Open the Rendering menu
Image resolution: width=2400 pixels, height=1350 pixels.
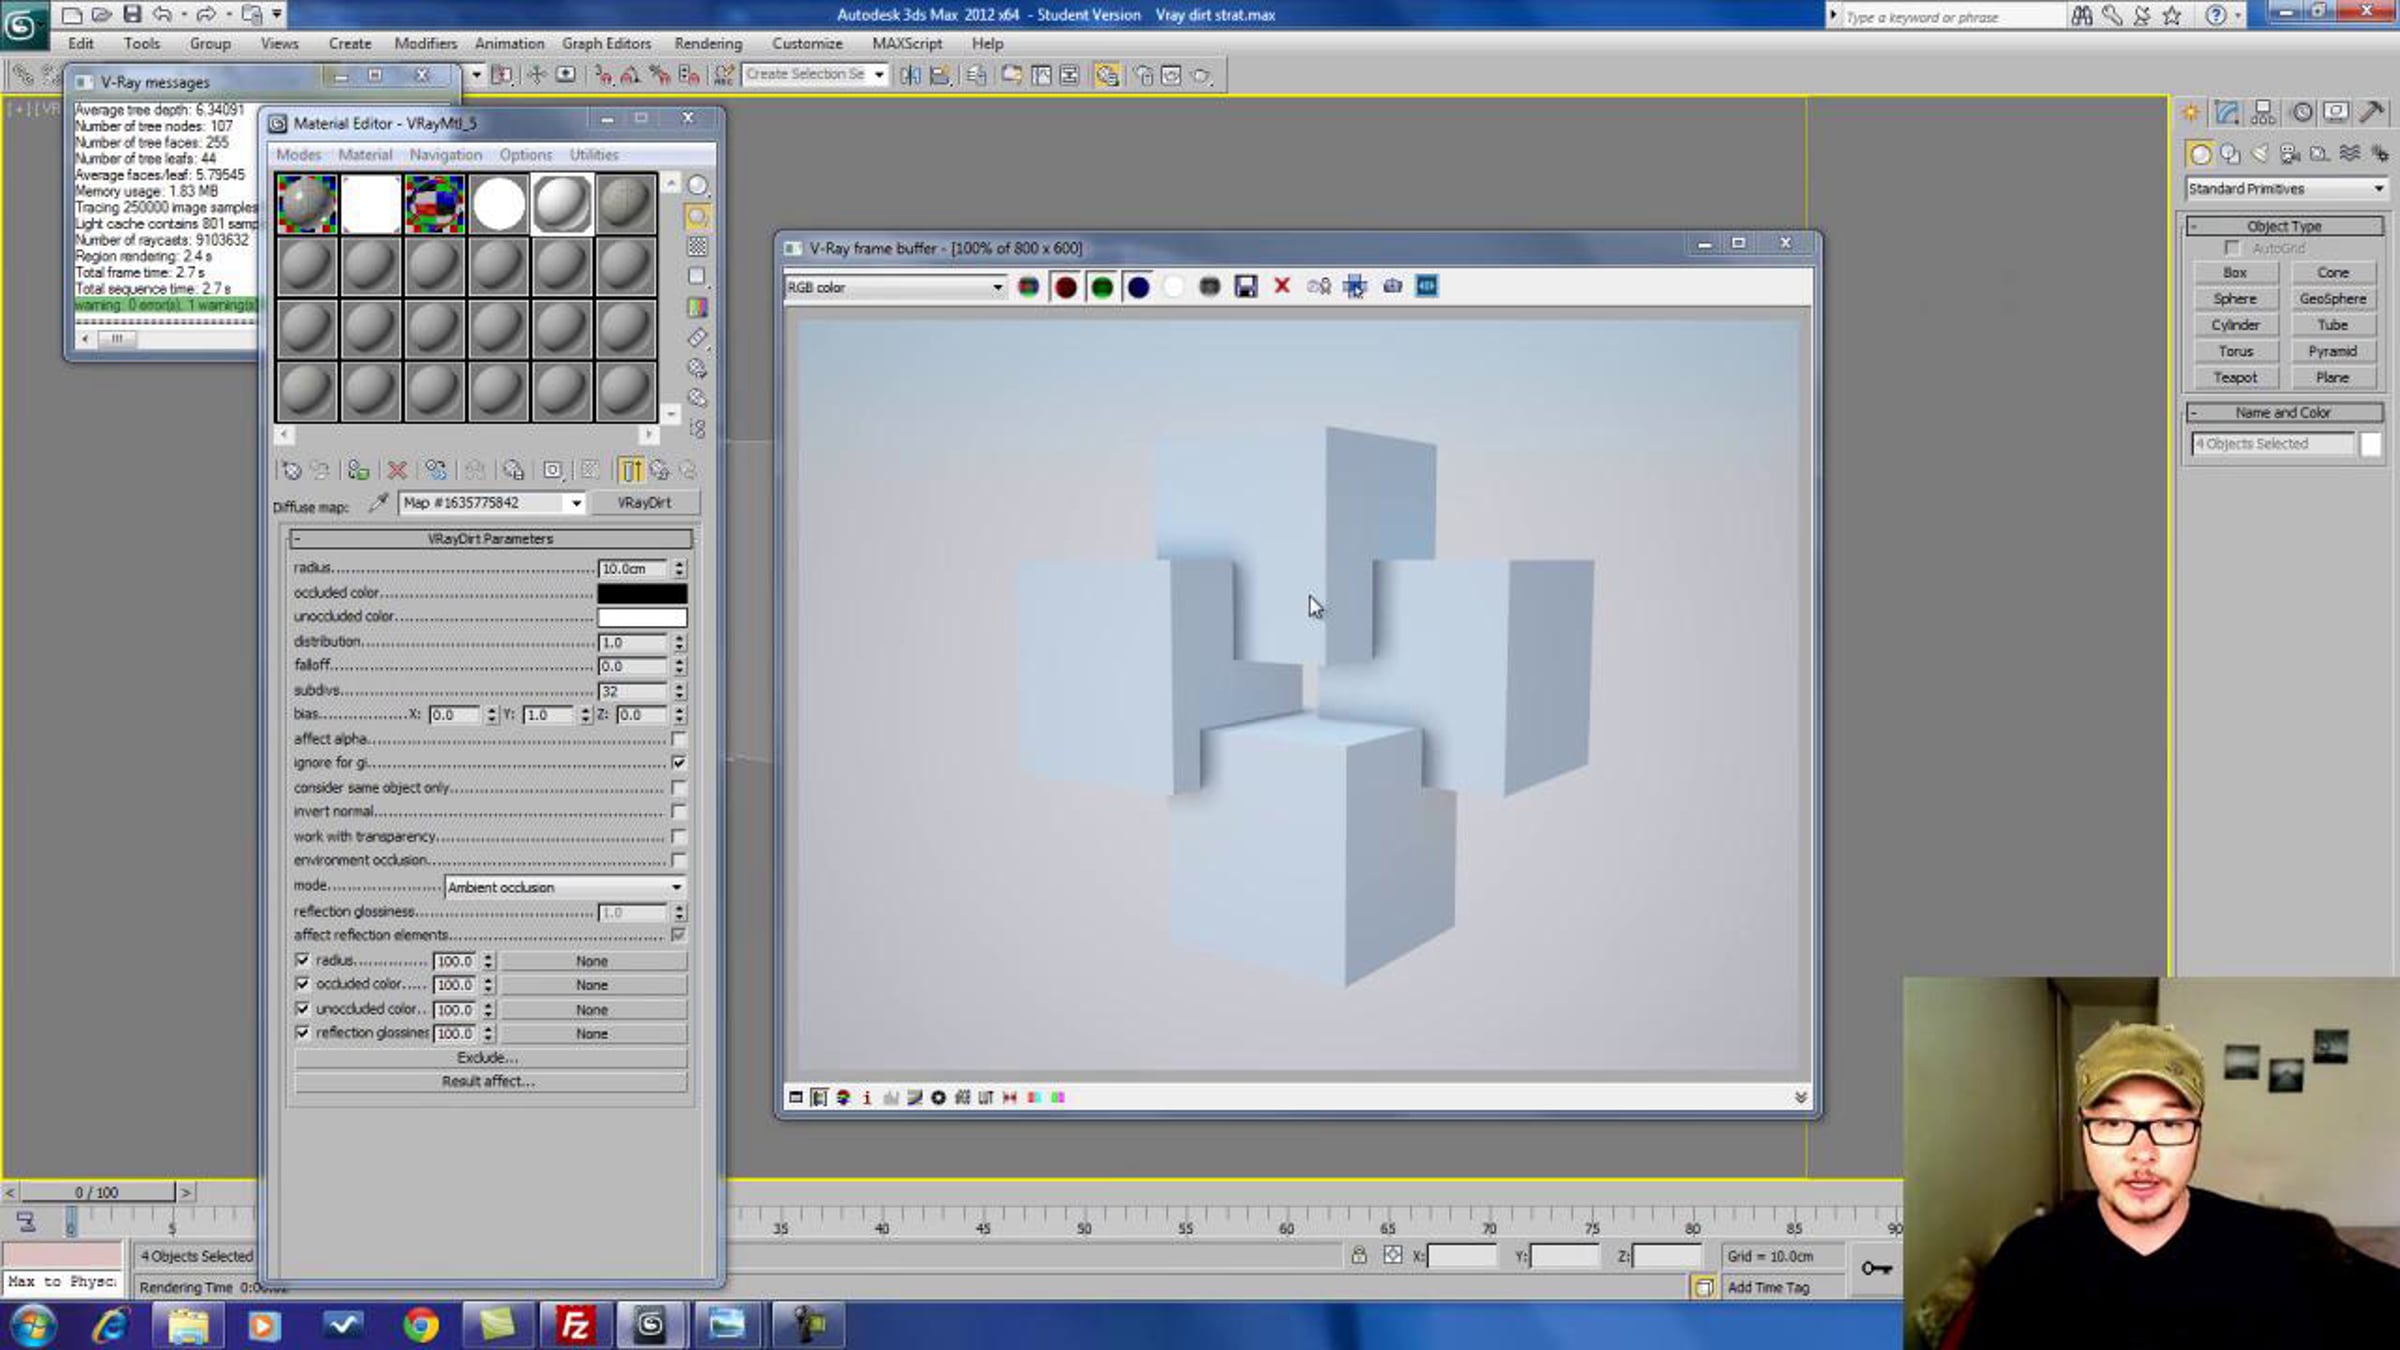pyautogui.click(x=707, y=44)
